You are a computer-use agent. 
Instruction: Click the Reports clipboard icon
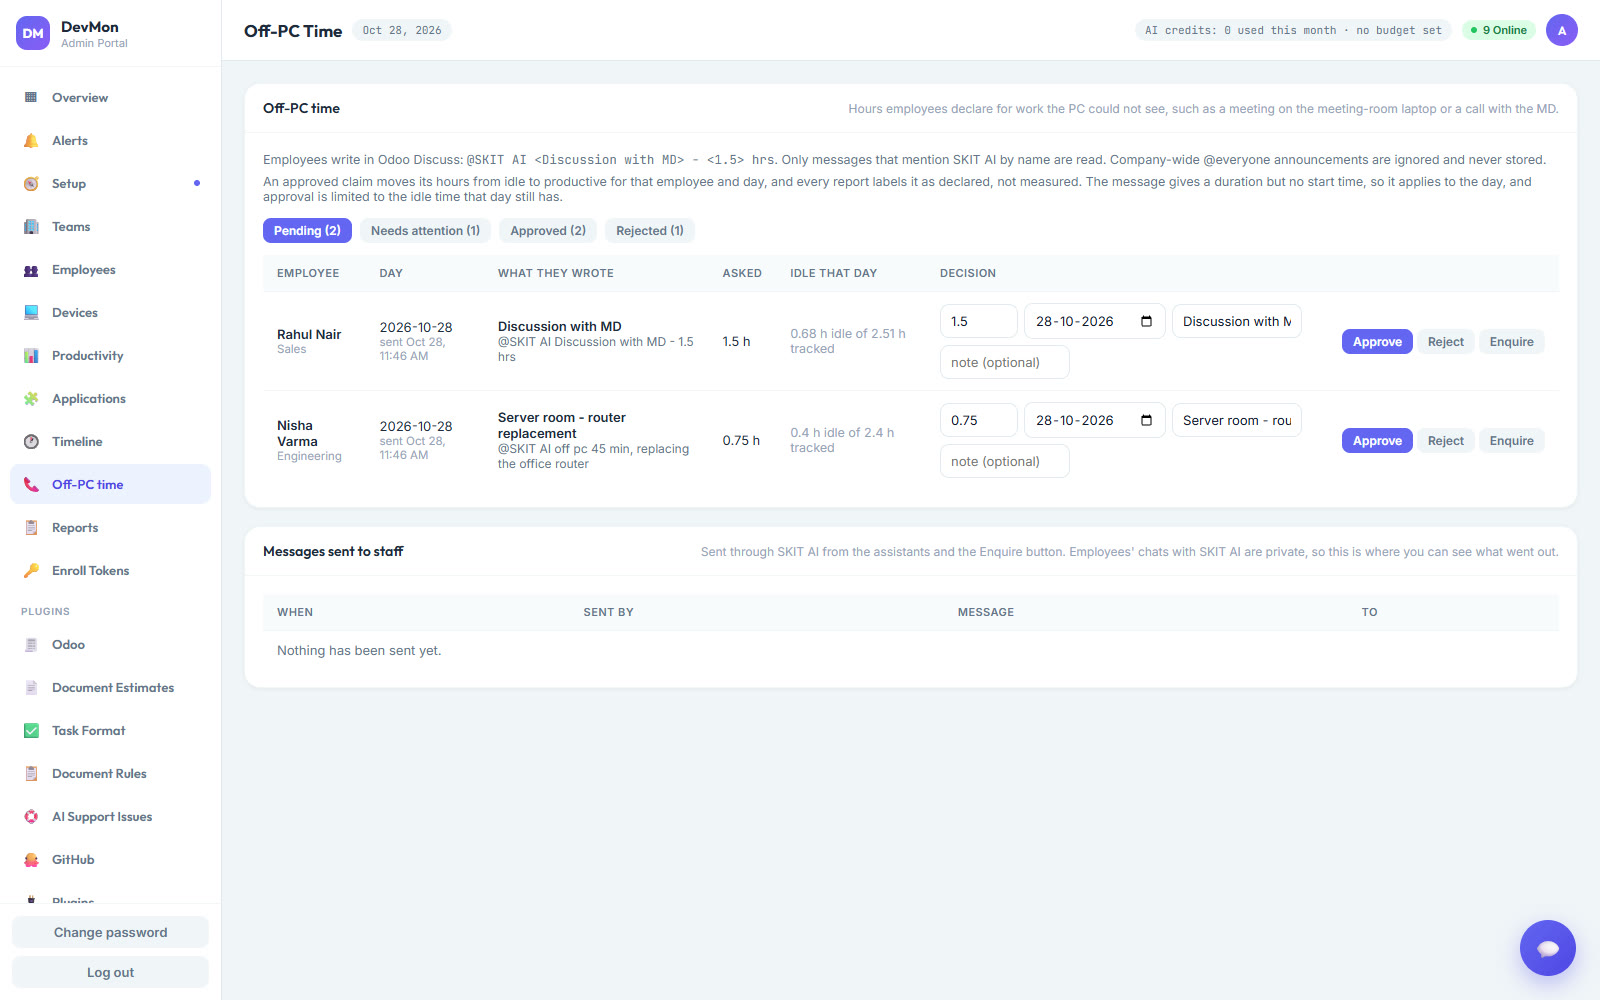coord(31,528)
